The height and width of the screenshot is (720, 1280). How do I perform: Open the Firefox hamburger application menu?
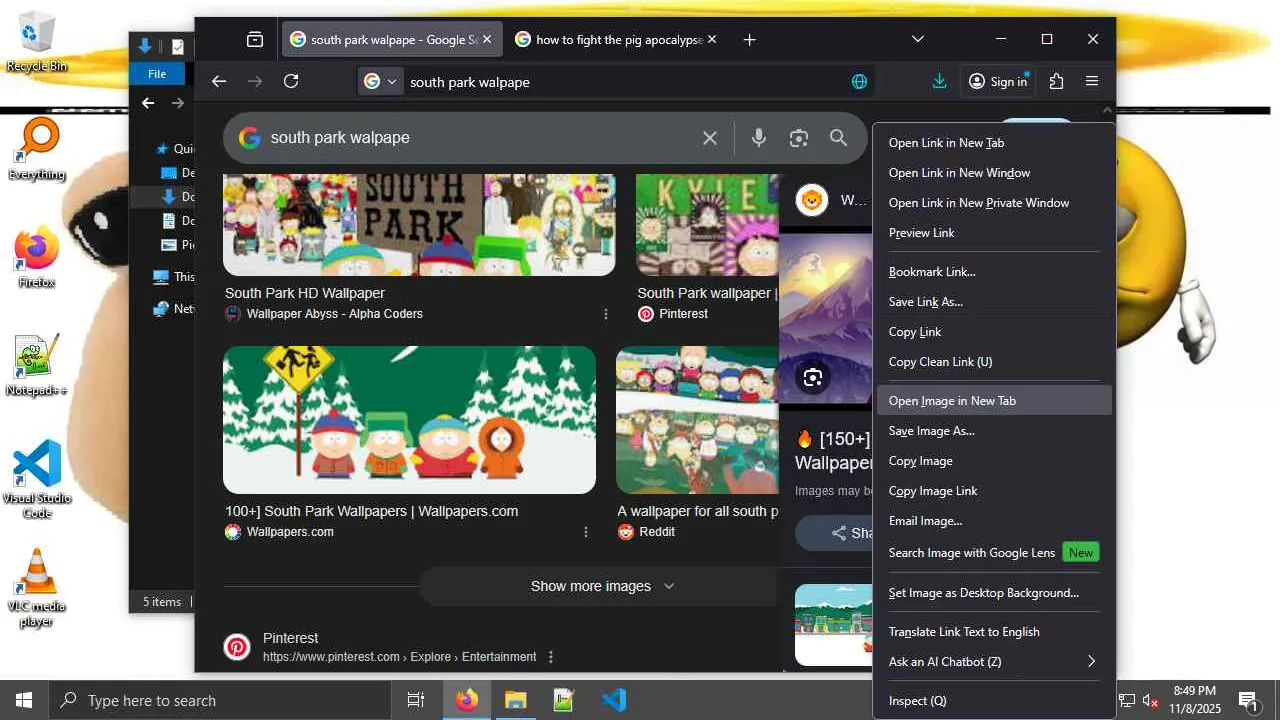[x=1092, y=82]
